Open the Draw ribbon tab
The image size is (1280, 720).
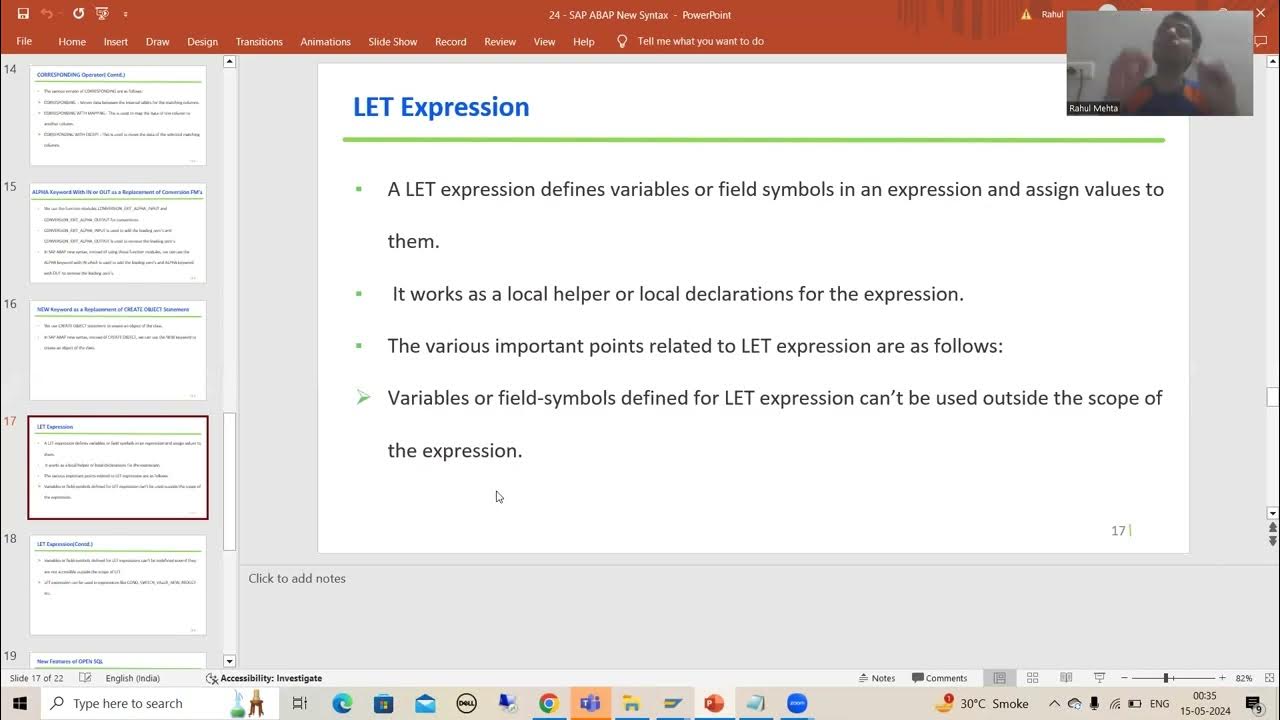pyautogui.click(x=158, y=42)
